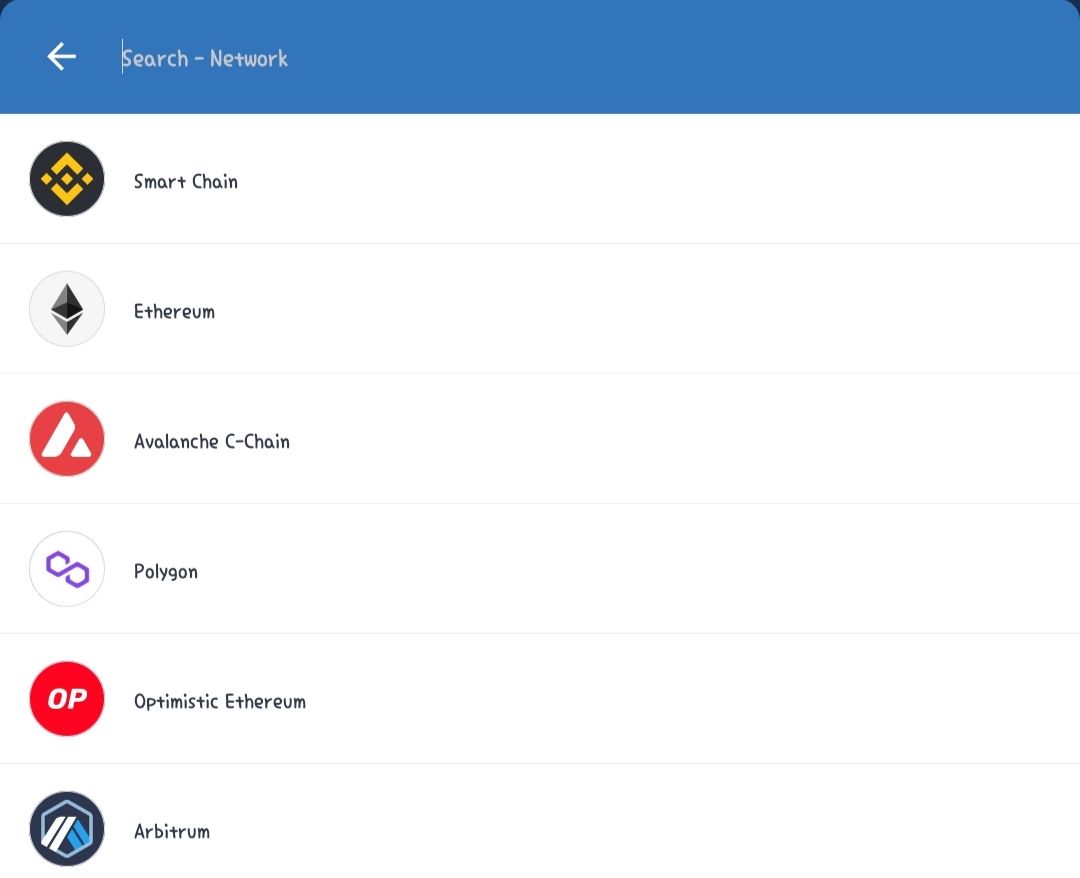Pick Optimistic Ethereum network label
Screen dimensions: 1080x878
pos(220,701)
